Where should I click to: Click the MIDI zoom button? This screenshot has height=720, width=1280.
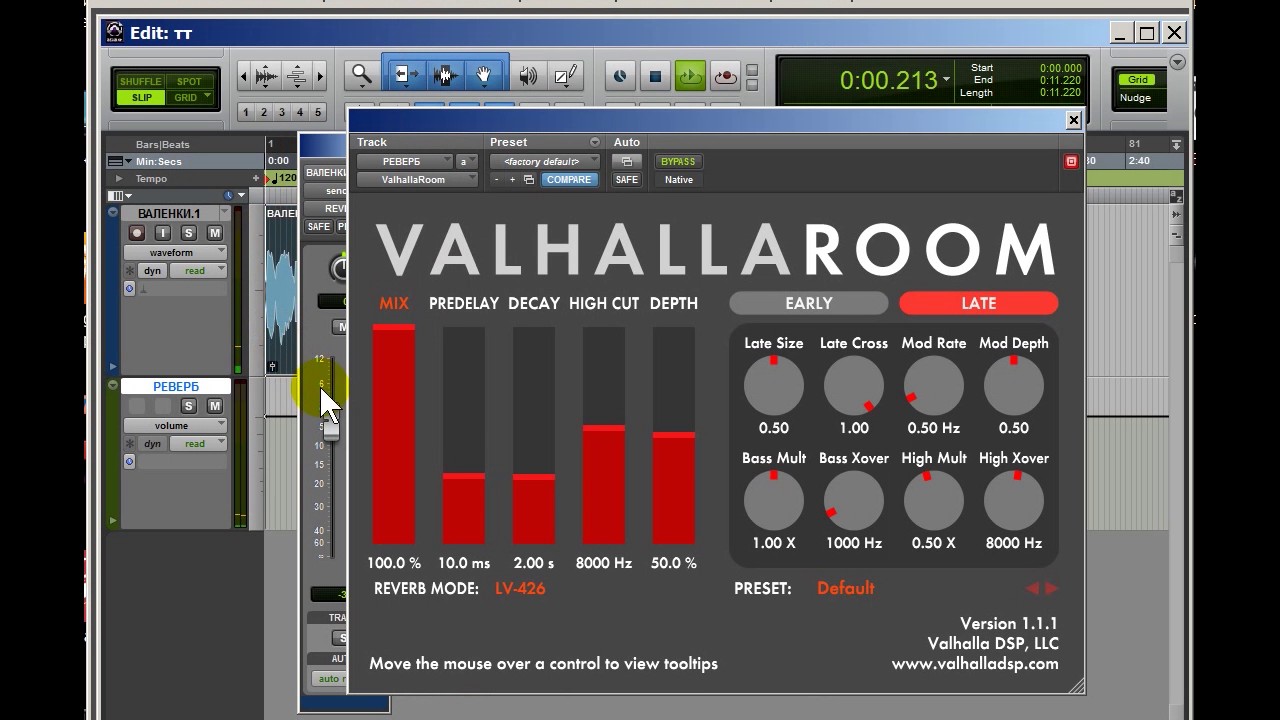click(x=297, y=76)
